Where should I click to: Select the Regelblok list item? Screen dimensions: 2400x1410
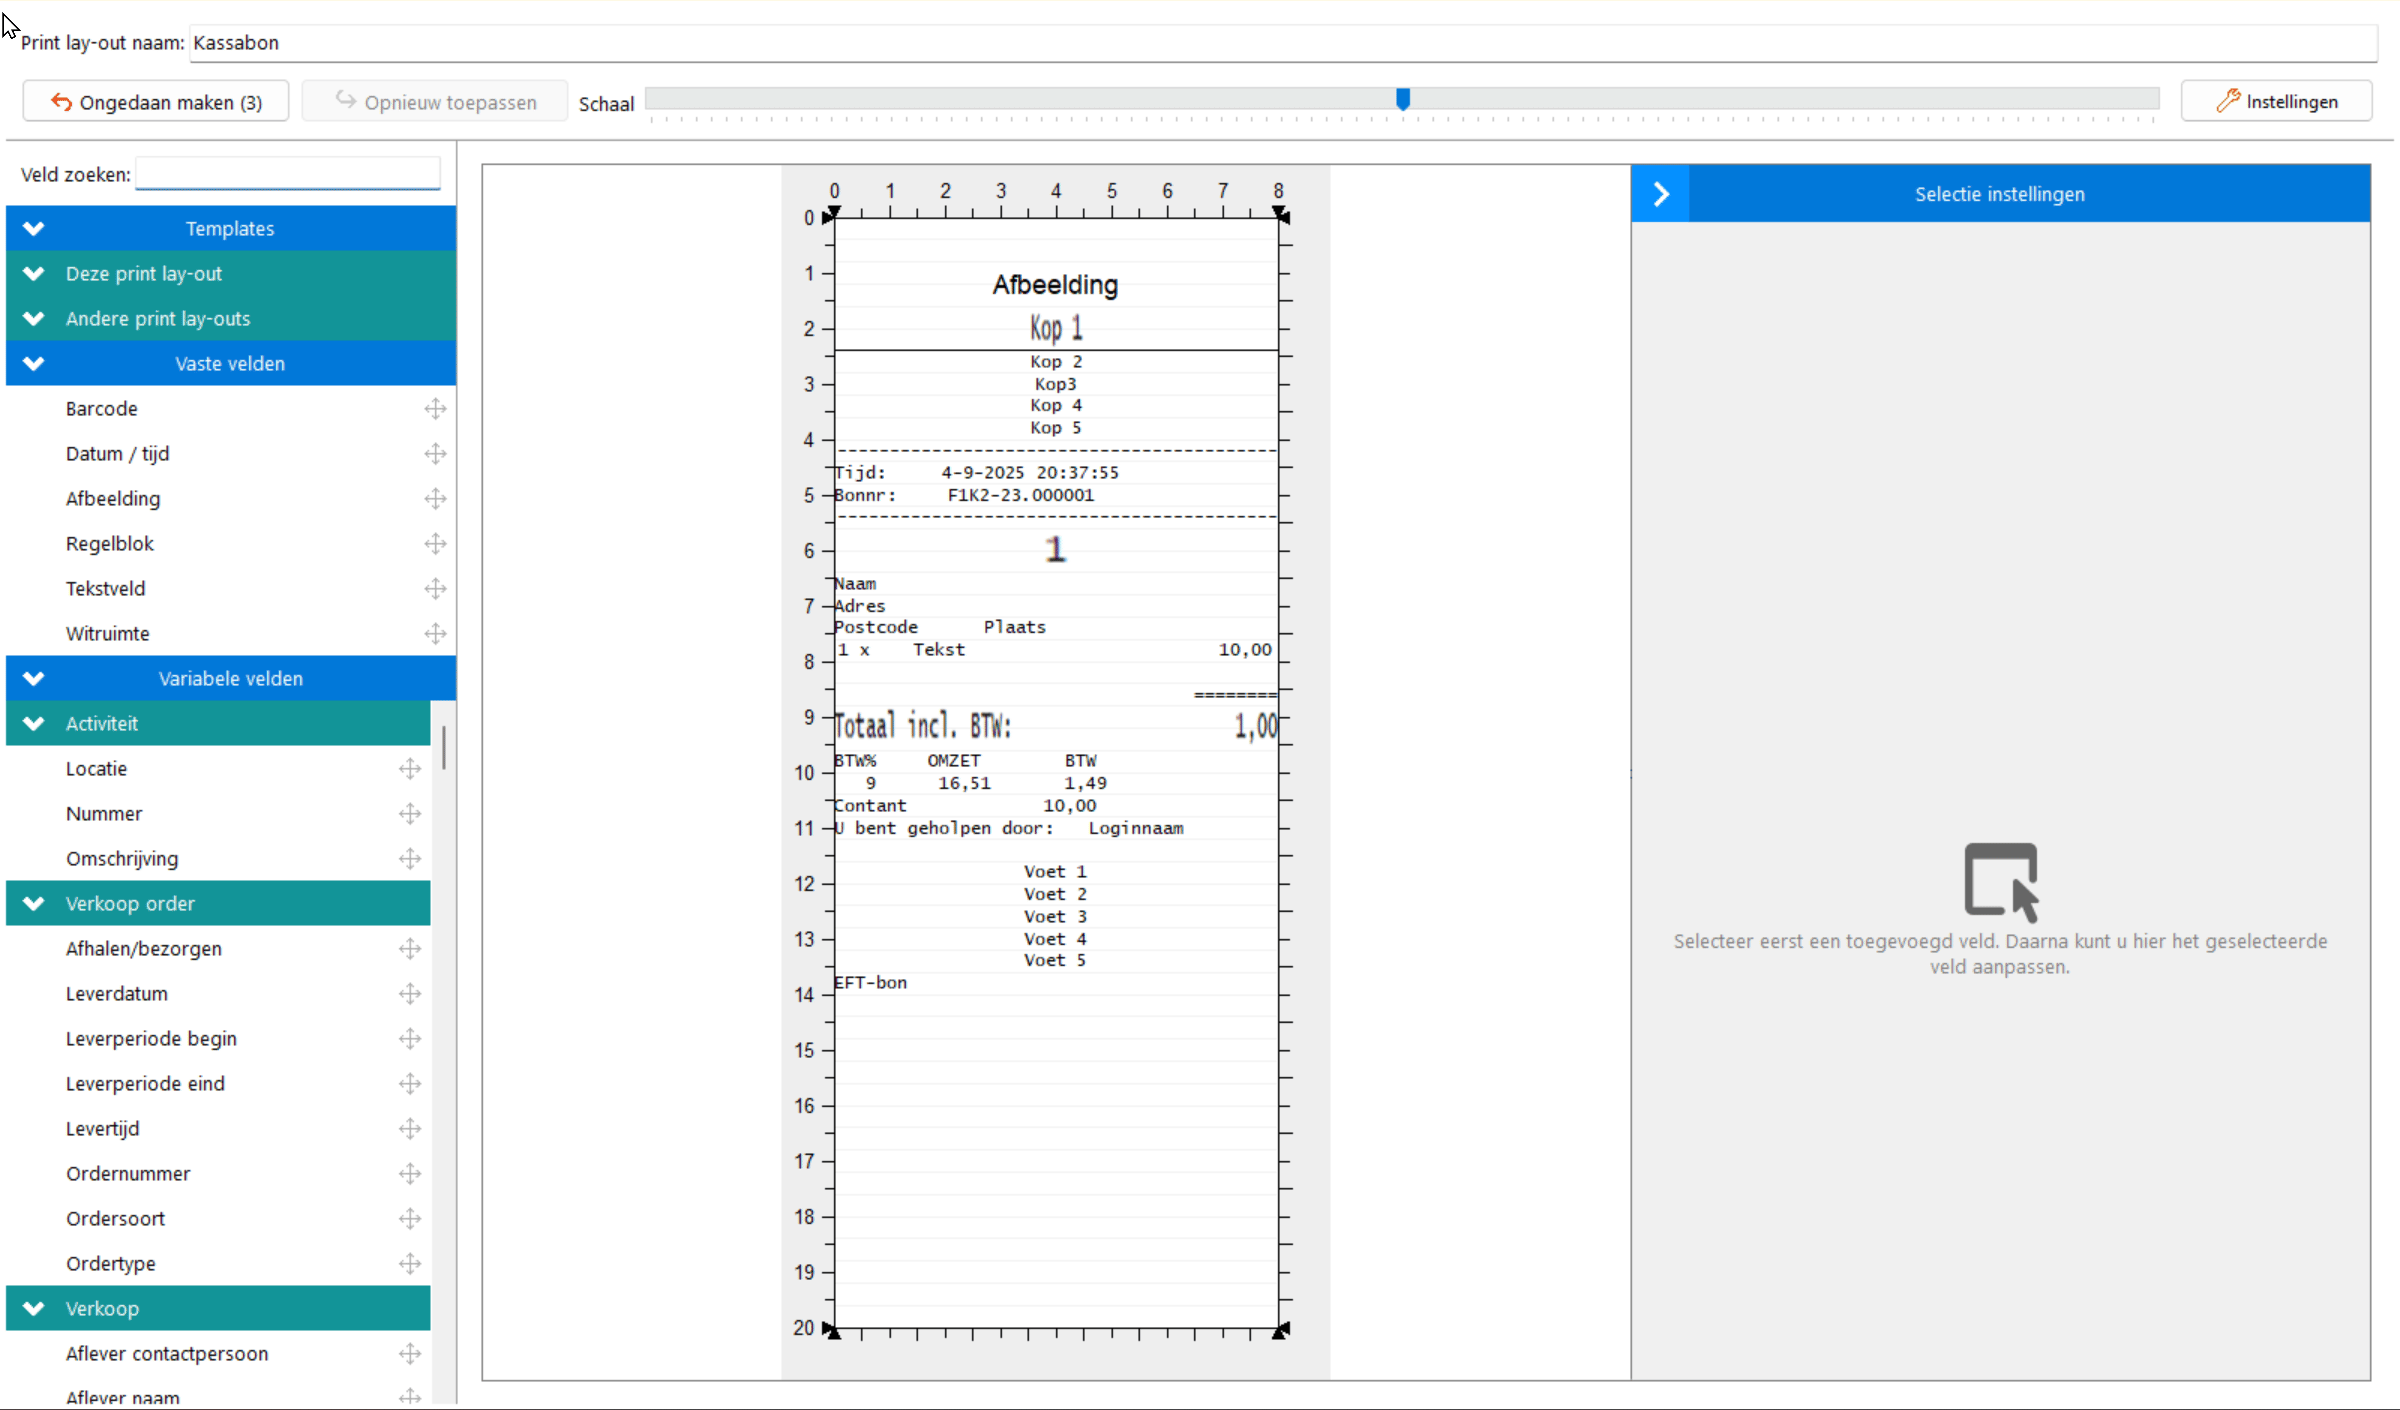(110, 543)
